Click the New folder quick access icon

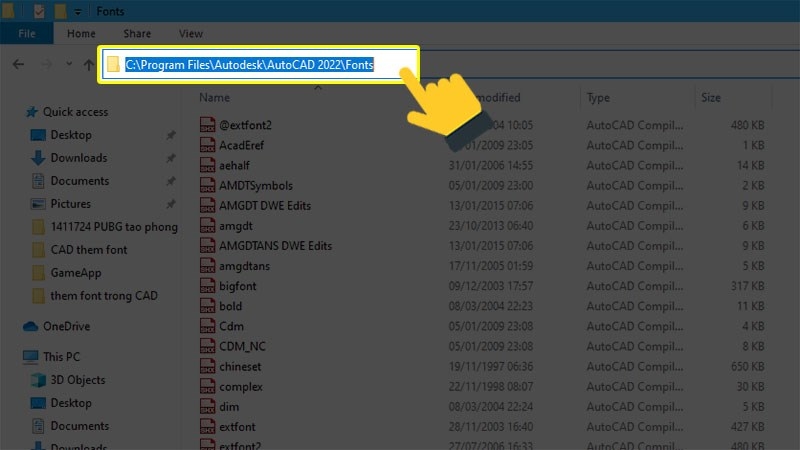click(60, 11)
